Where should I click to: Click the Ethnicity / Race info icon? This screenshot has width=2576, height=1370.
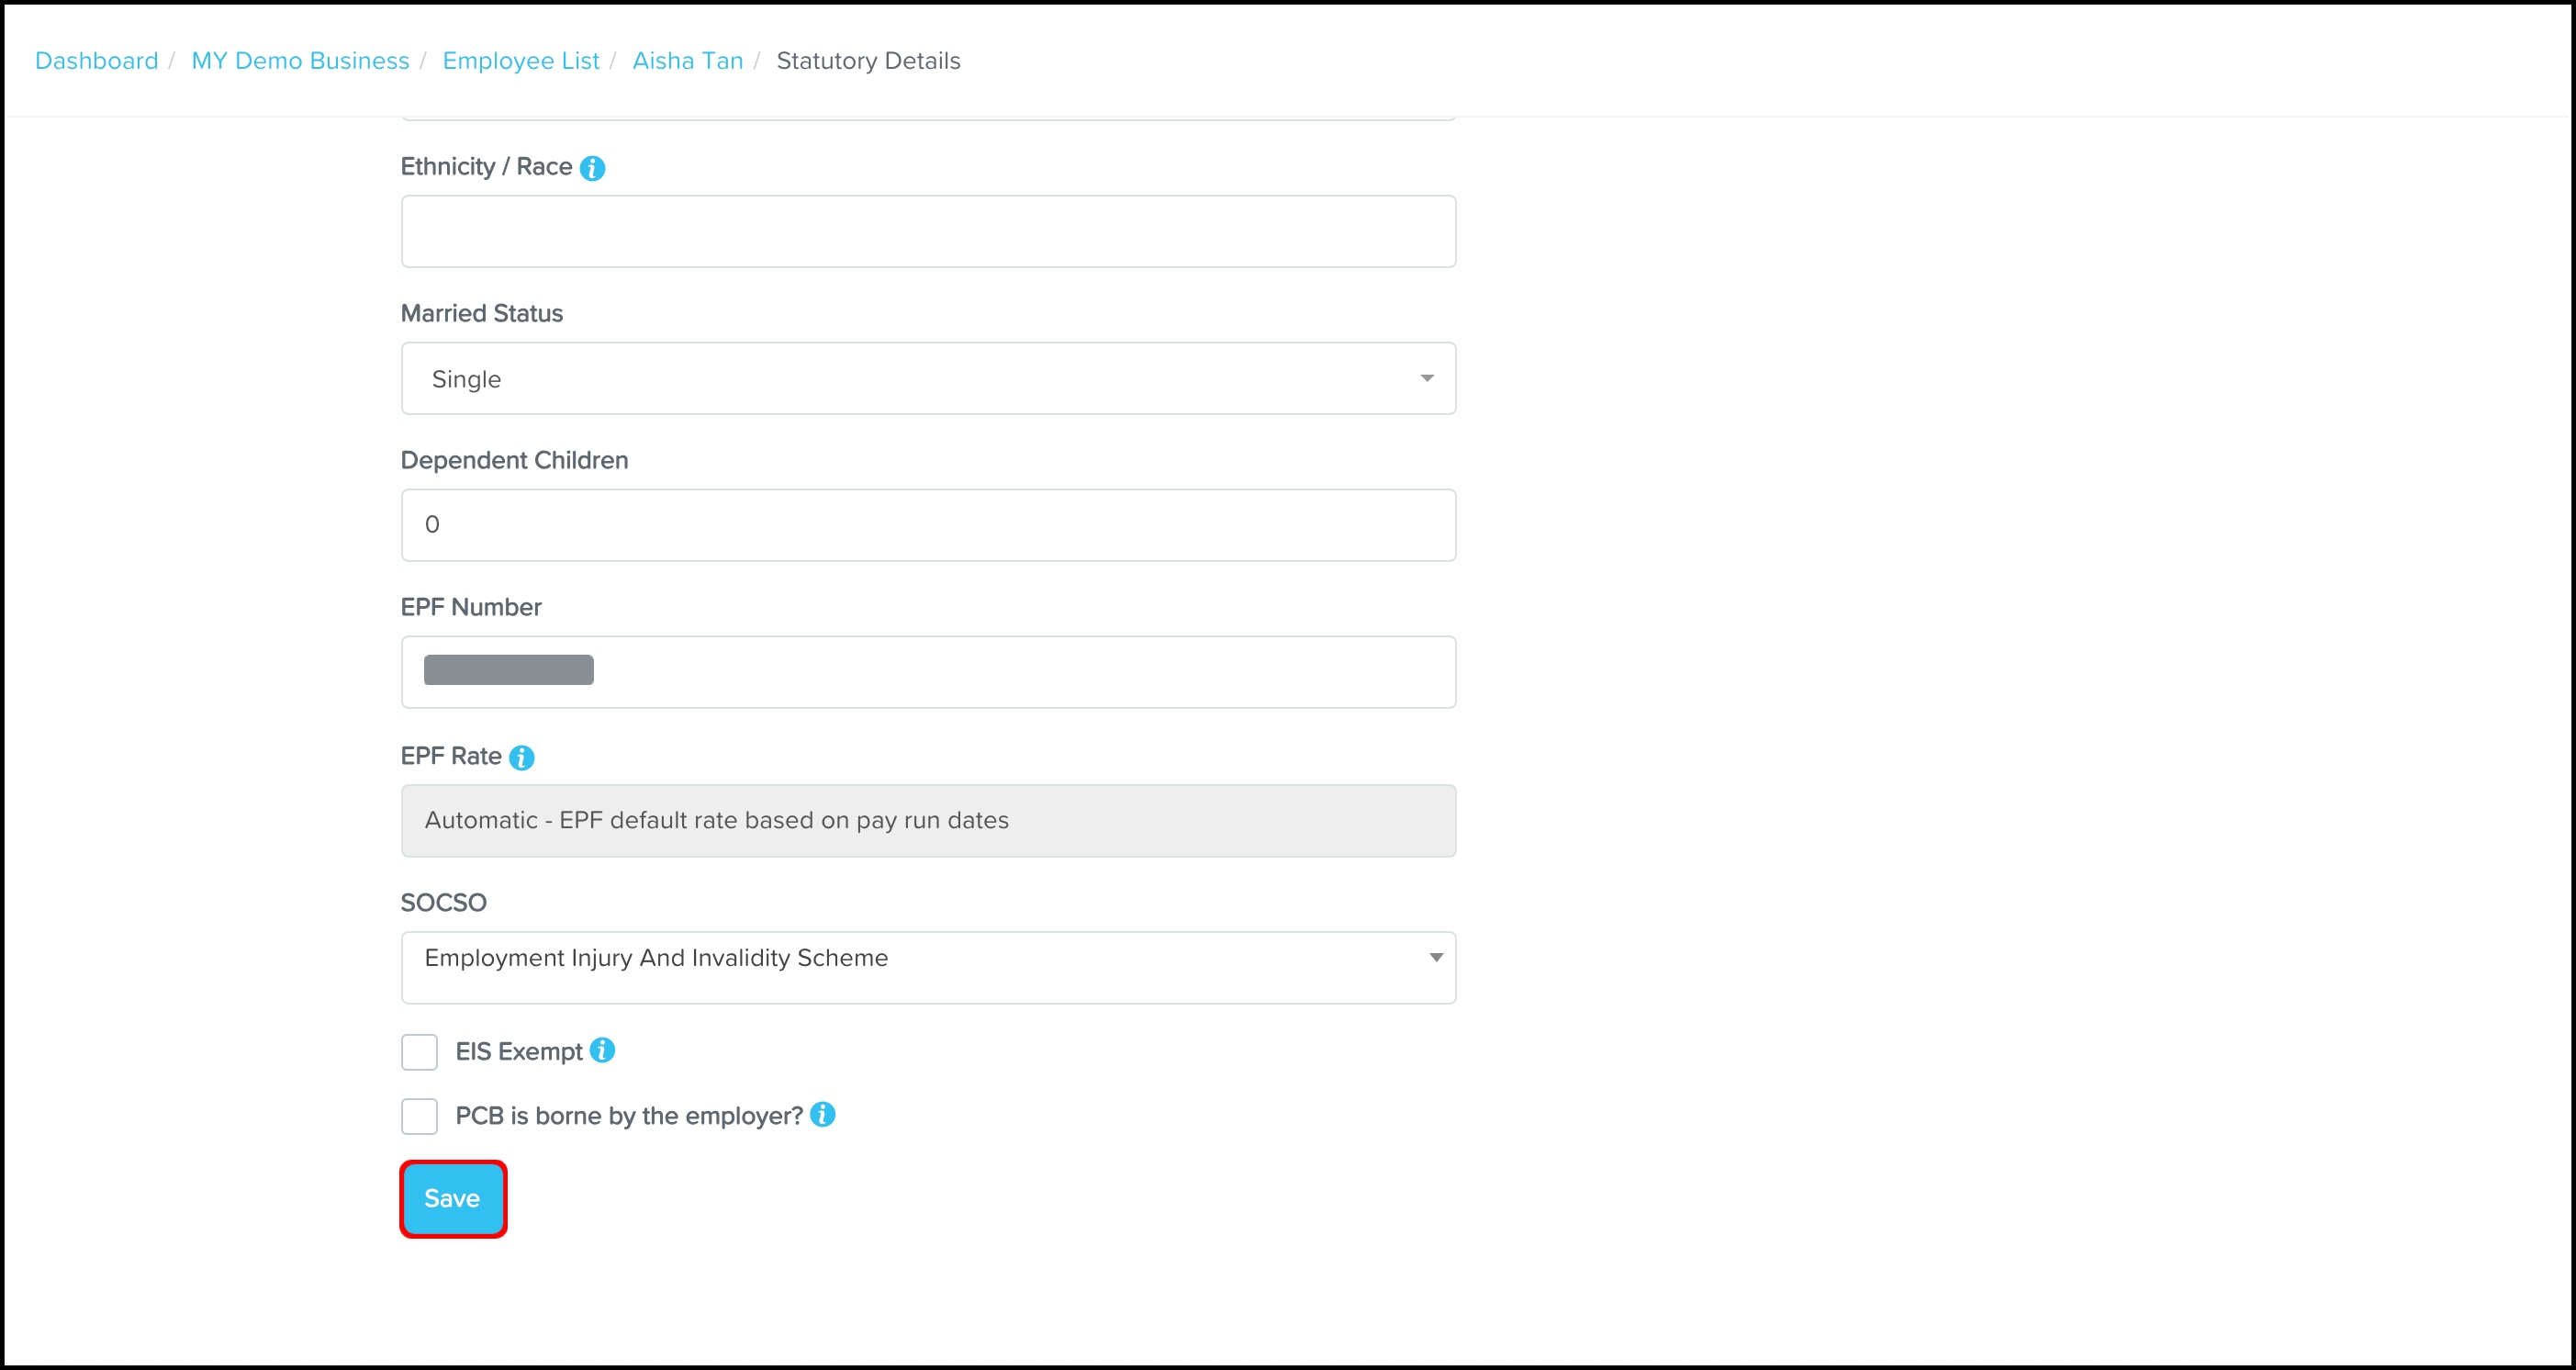pyautogui.click(x=592, y=168)
